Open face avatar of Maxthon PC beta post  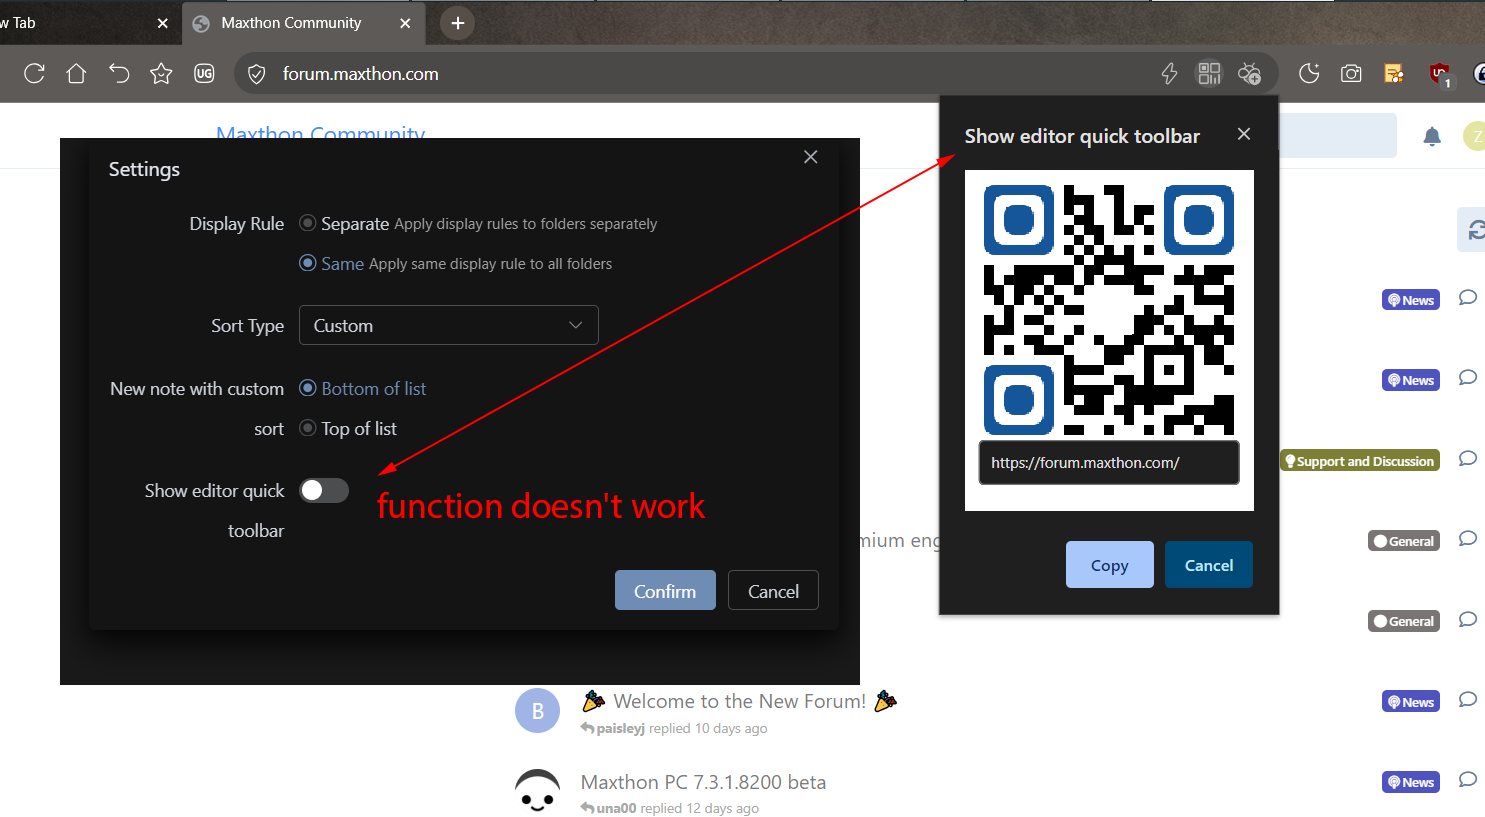(x=537, y=790)
